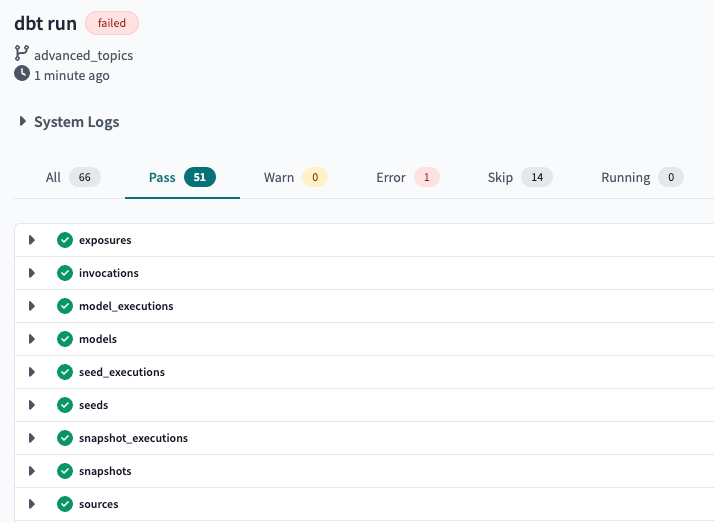The height and width of the screenshot is (523, 714).
Task: Click the git branch icon beside advanced_topics
Action: pos(21,53)
